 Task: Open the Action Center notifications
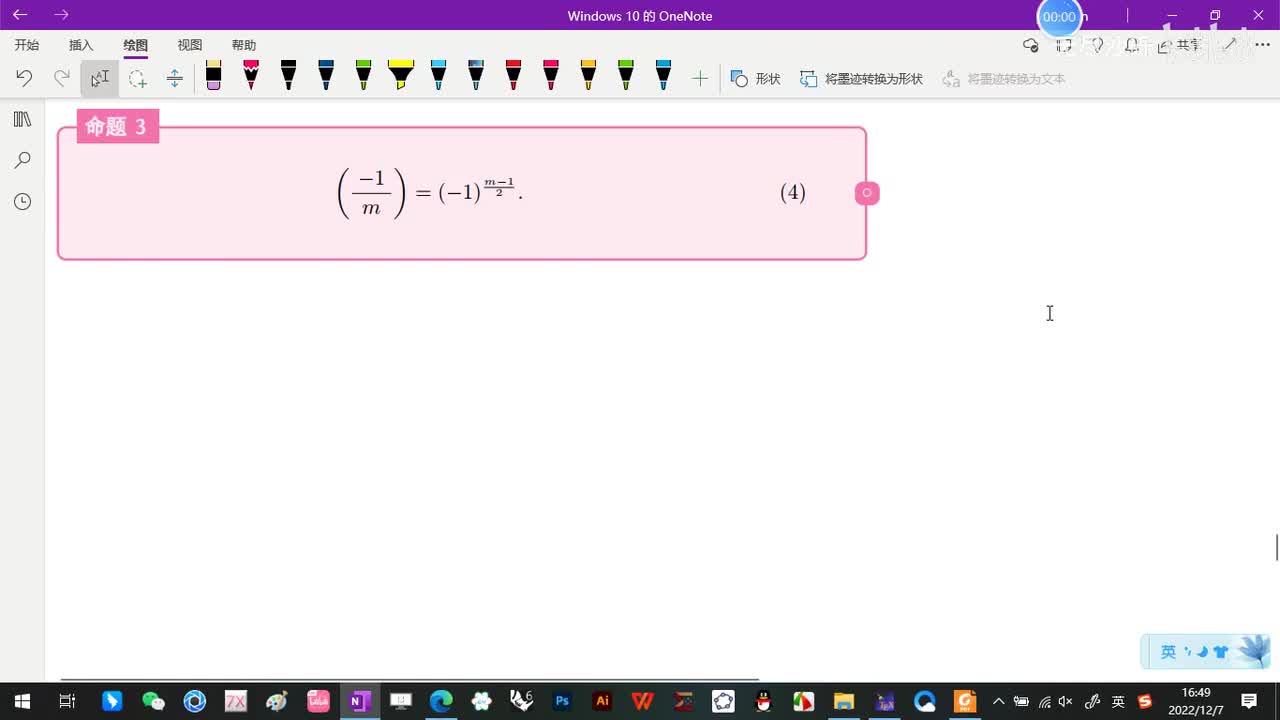coord(1249,701)
